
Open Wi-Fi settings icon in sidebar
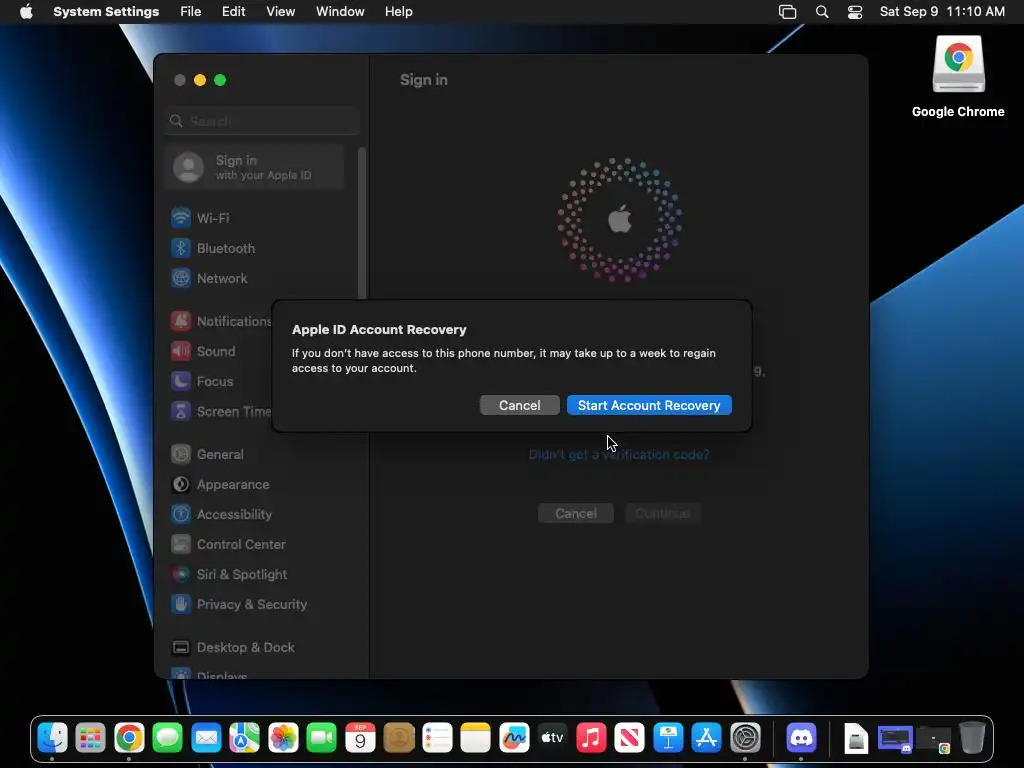pos(181,218)
